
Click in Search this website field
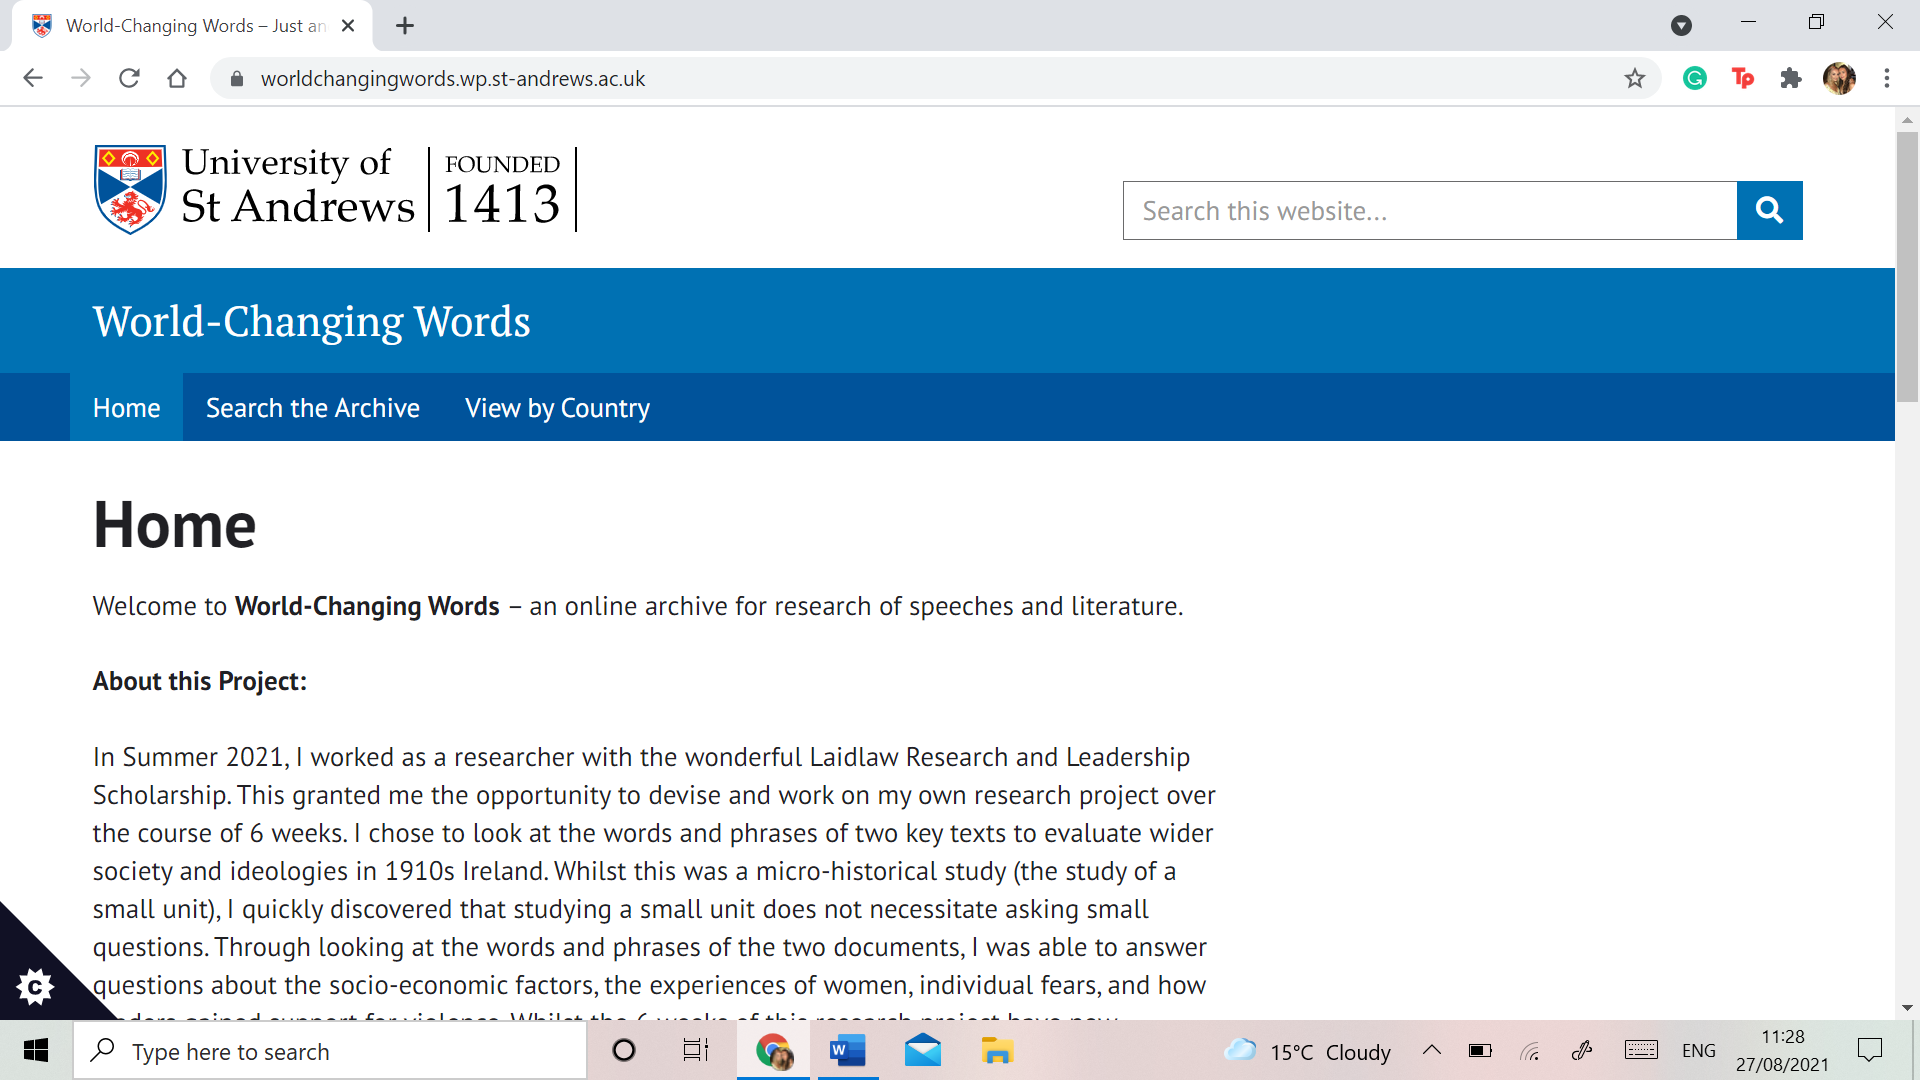pyautogui.click(x=1428, y=211)
